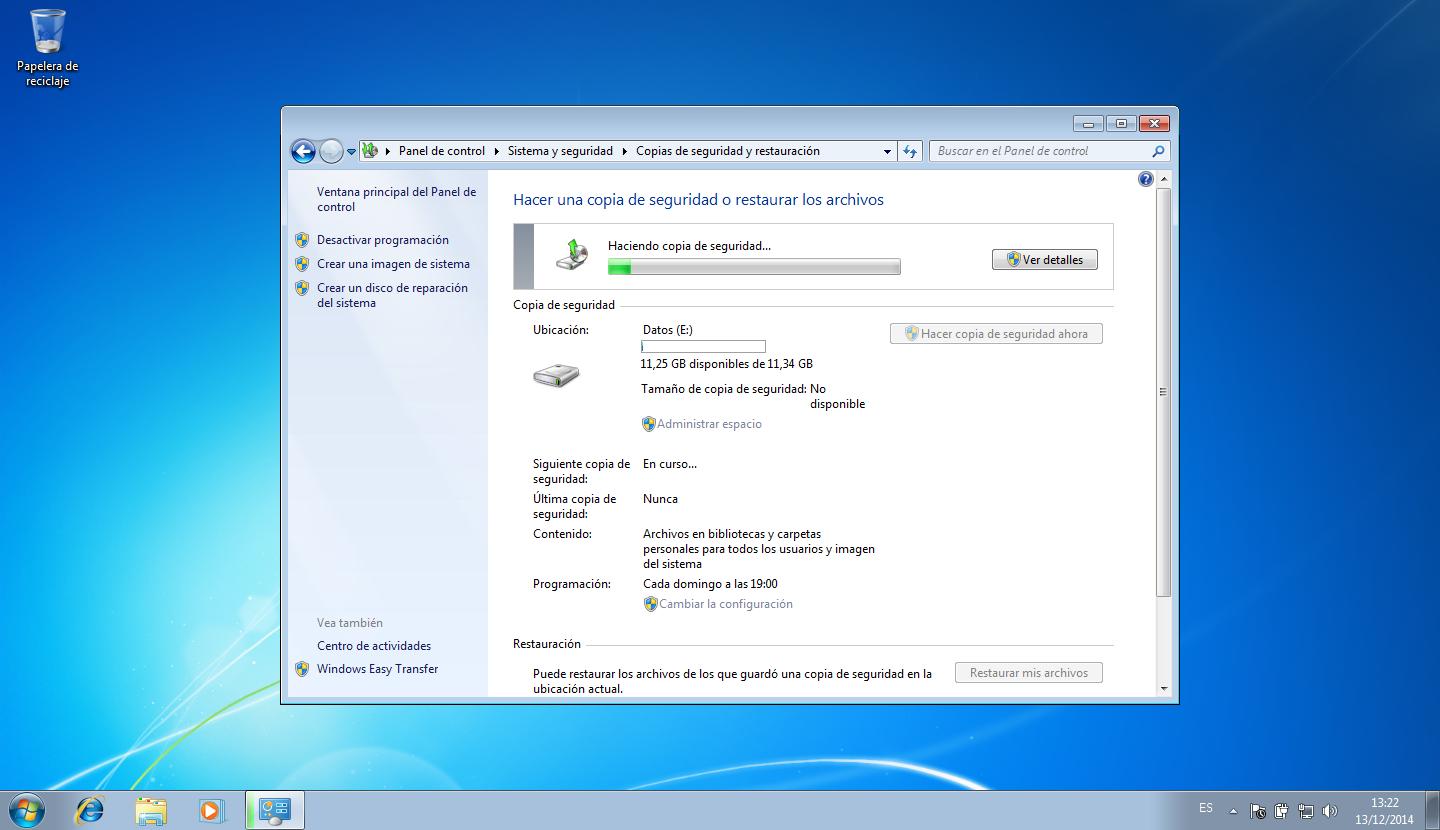Open Windows Media Player taskbar icon

[x=211, y=809]
